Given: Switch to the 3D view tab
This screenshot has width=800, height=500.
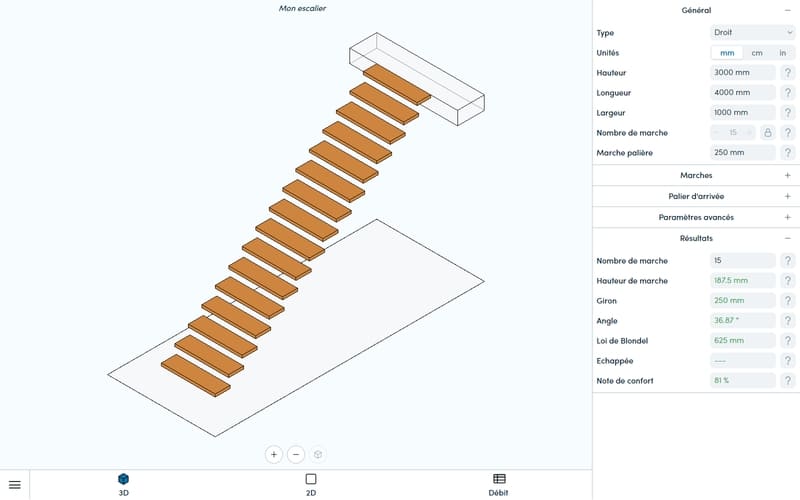Looking at the screenshot, I should (x=123, y=485).
